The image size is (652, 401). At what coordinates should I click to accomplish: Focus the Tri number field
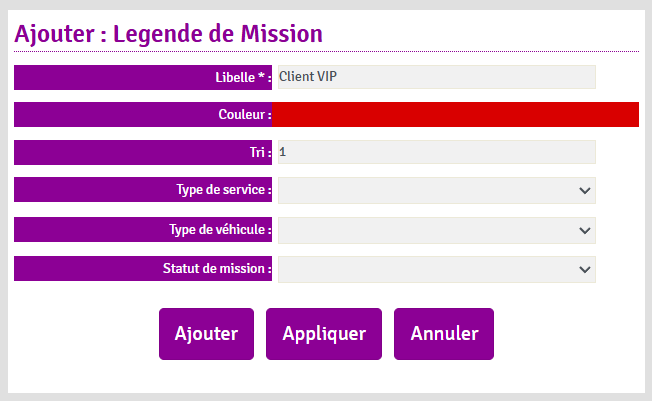pyautogui.click(x=436, y=152)
